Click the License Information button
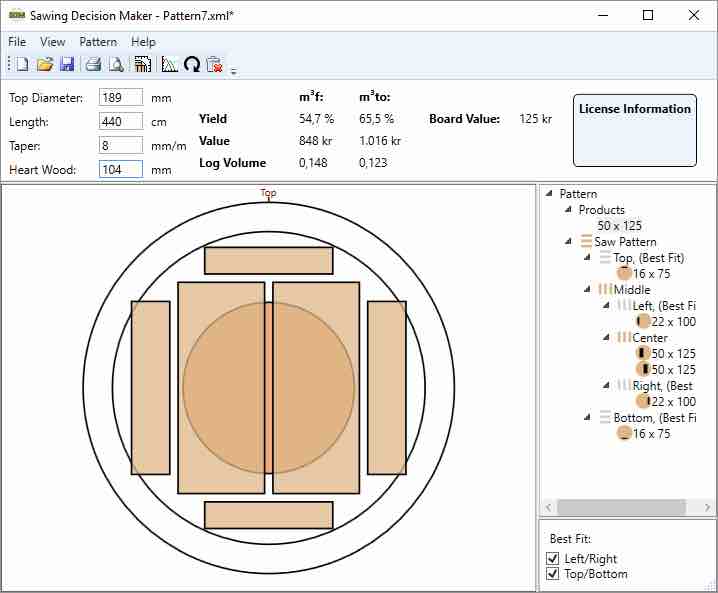 point(634,130)
